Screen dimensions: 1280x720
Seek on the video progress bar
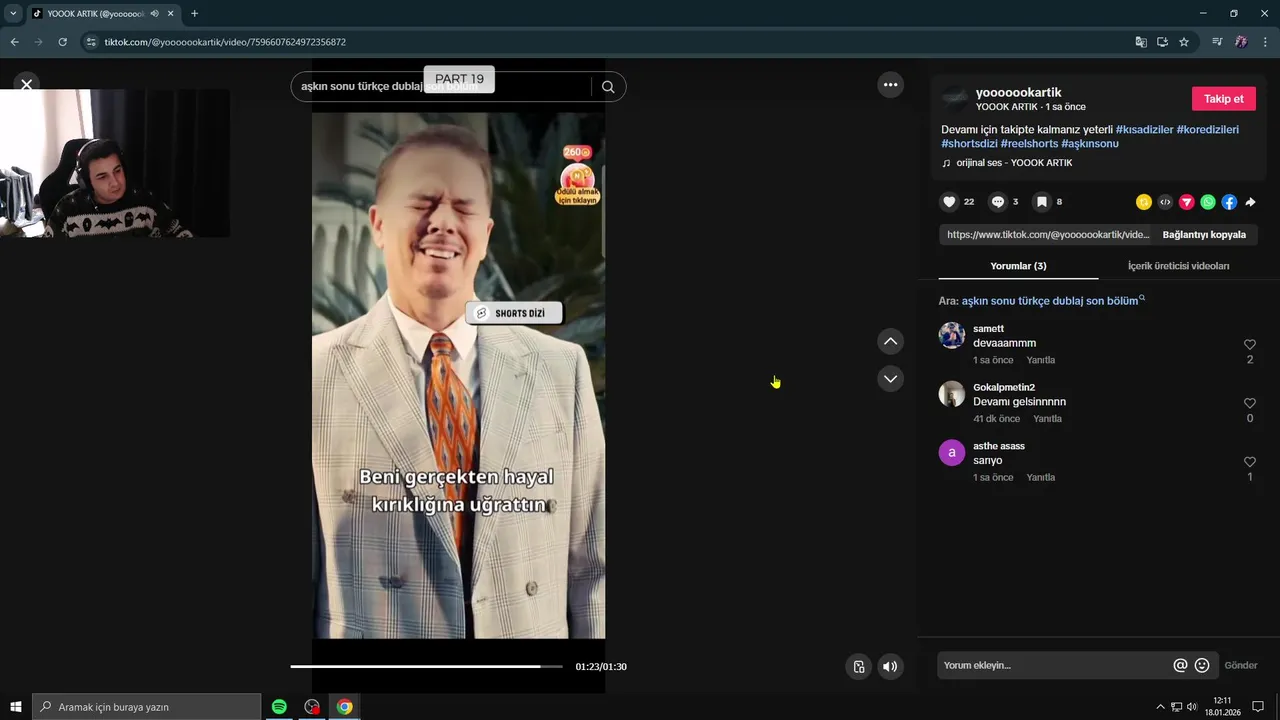click(427, 666)
